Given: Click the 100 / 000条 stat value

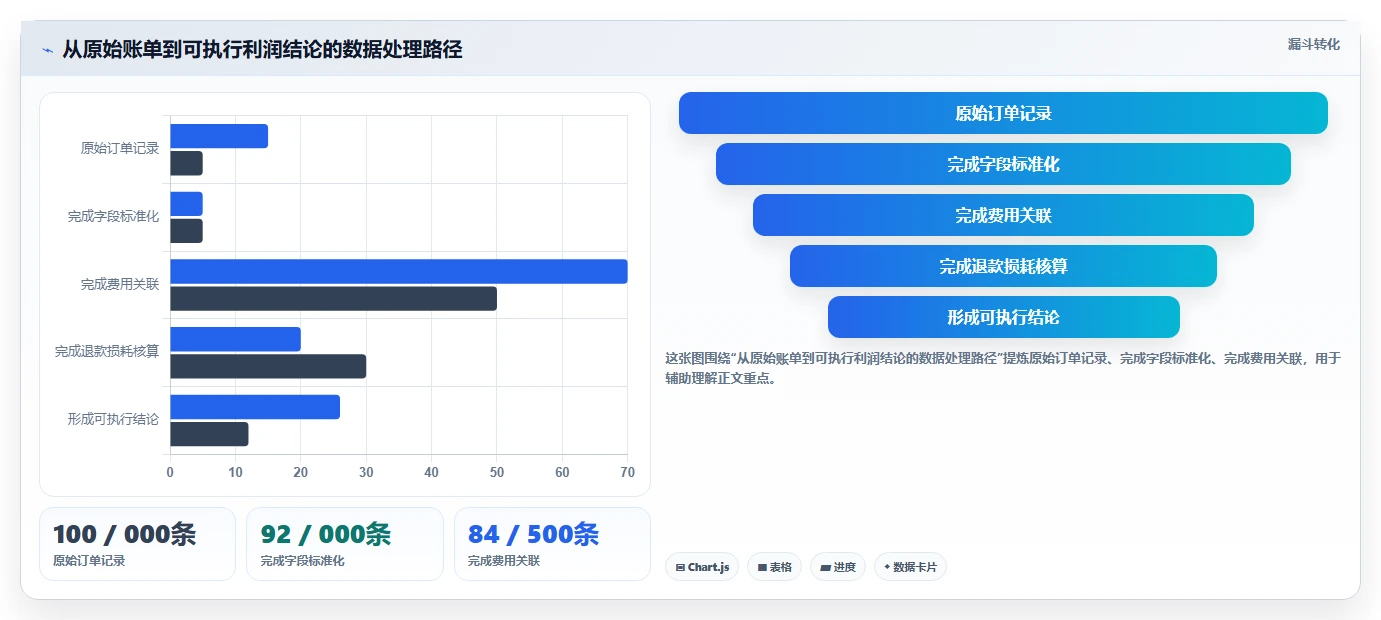Looking at the screenshot, I should [124, 535].
